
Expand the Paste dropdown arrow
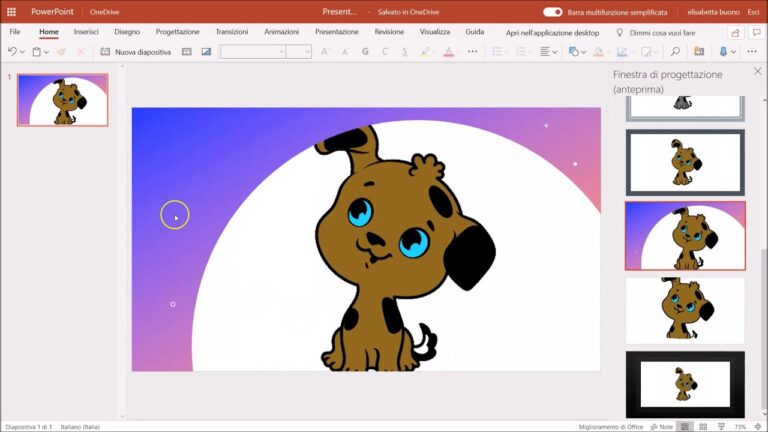pos(47,52)
